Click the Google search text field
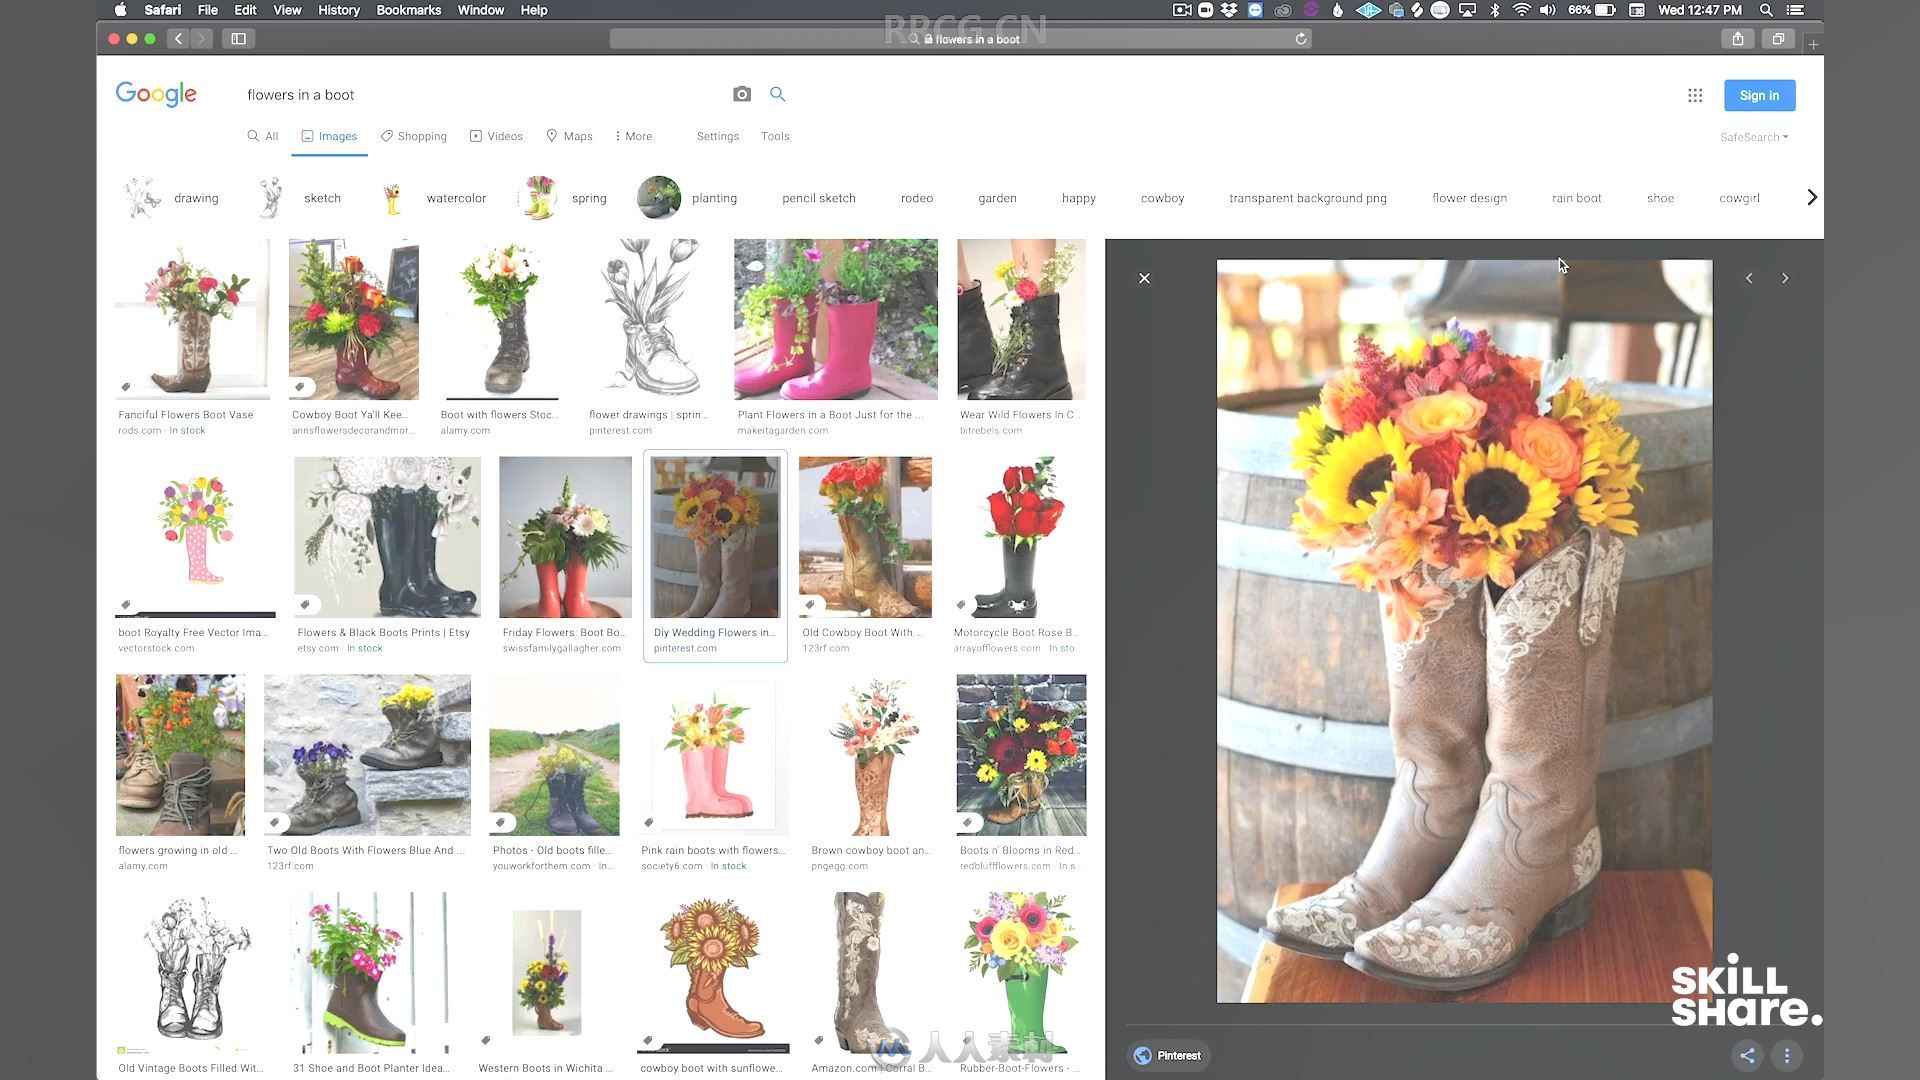The image size is (1920, 1080). [480, 95]
